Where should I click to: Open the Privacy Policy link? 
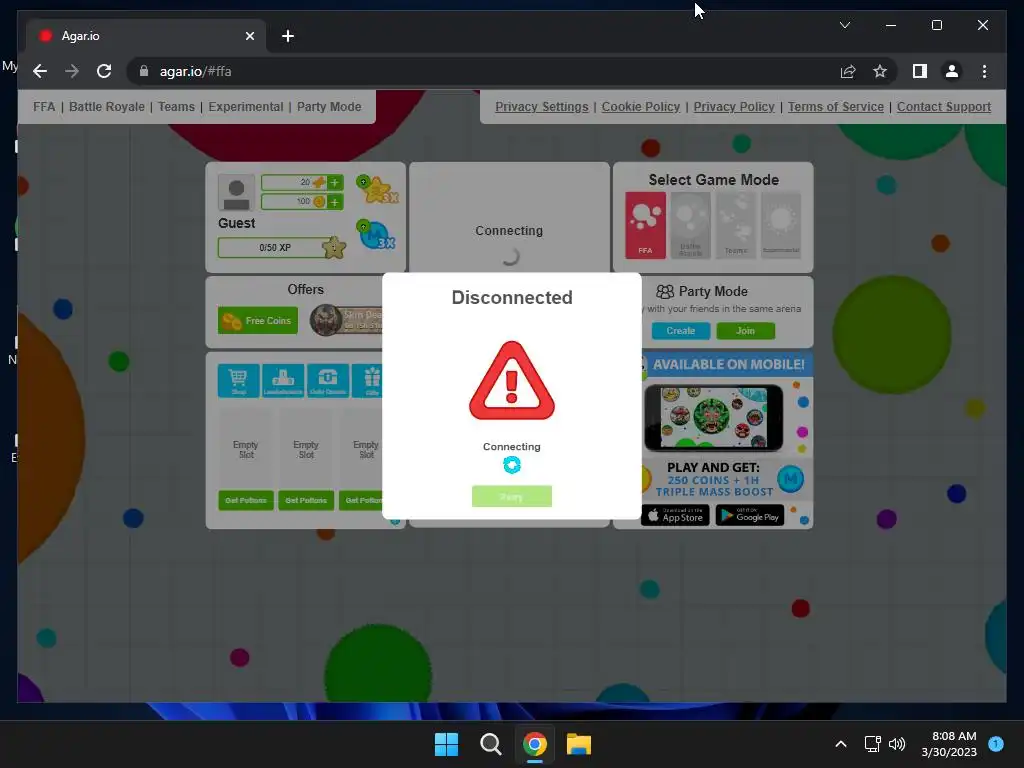[734, 106]
